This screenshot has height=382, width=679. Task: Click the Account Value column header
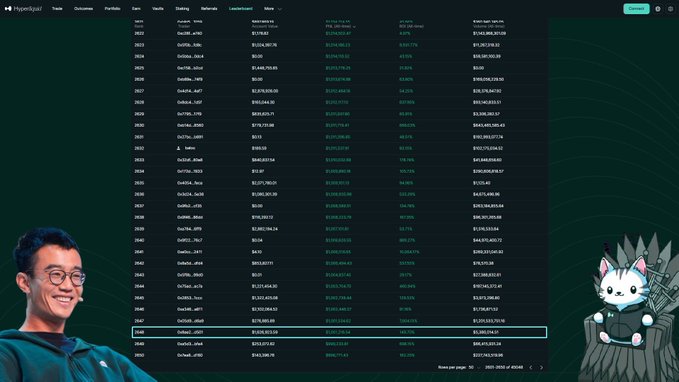click(x=265, y=26)
